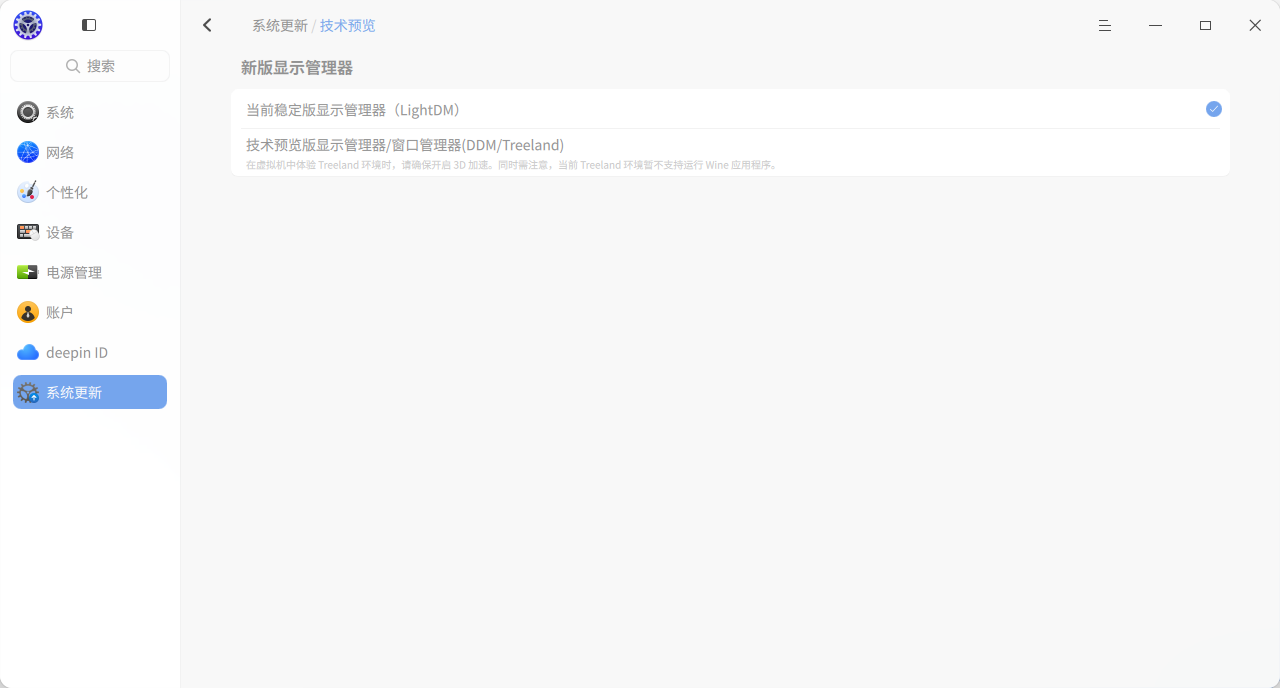Image resolution: width=1280 pixels, height=688 pixels.
Task: Click the 设备 keyboard icon
Action: click(28, 232)
